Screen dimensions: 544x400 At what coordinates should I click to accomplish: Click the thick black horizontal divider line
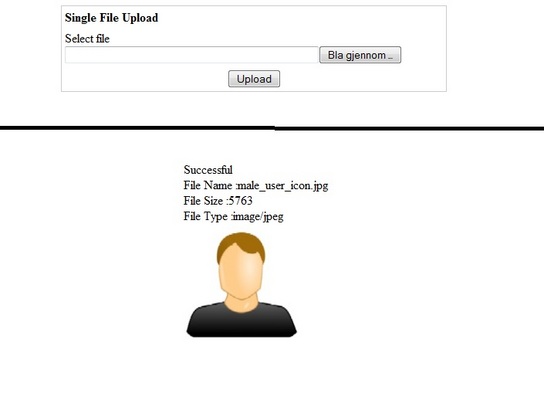272,128
